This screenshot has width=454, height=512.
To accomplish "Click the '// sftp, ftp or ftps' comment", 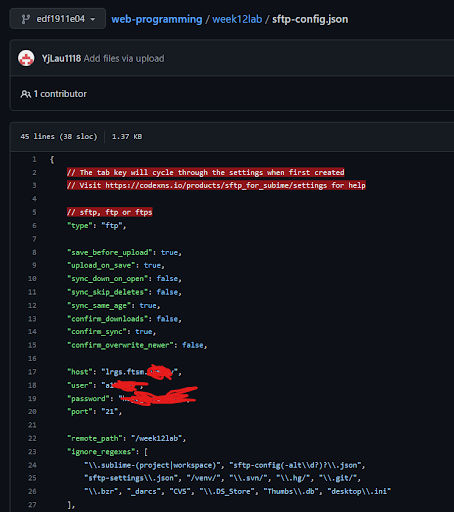I will pyautogui.click(x=109, y=212).
